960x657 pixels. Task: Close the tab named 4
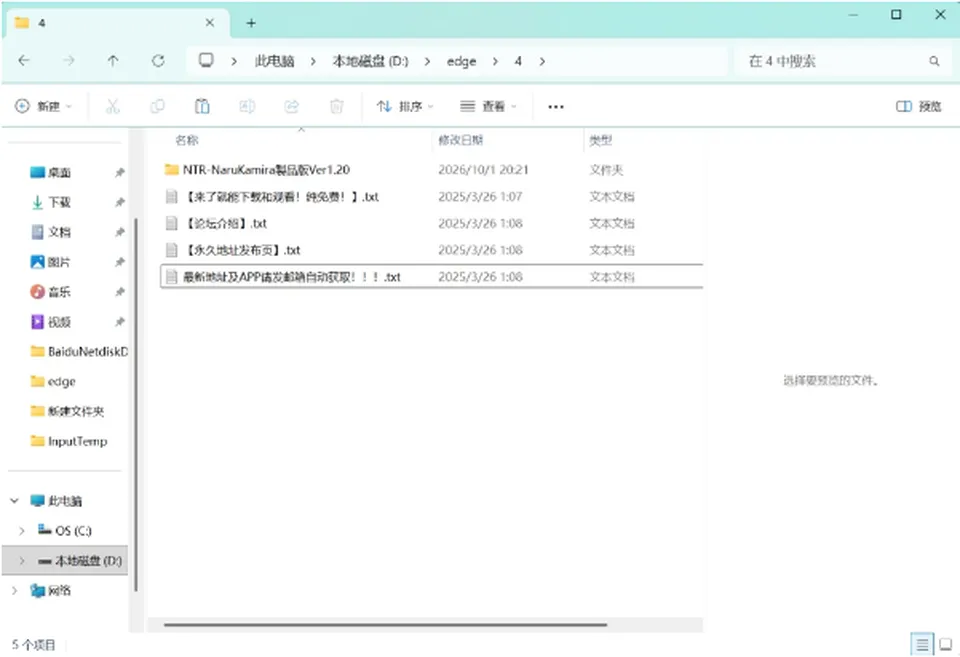pos(210,23)
